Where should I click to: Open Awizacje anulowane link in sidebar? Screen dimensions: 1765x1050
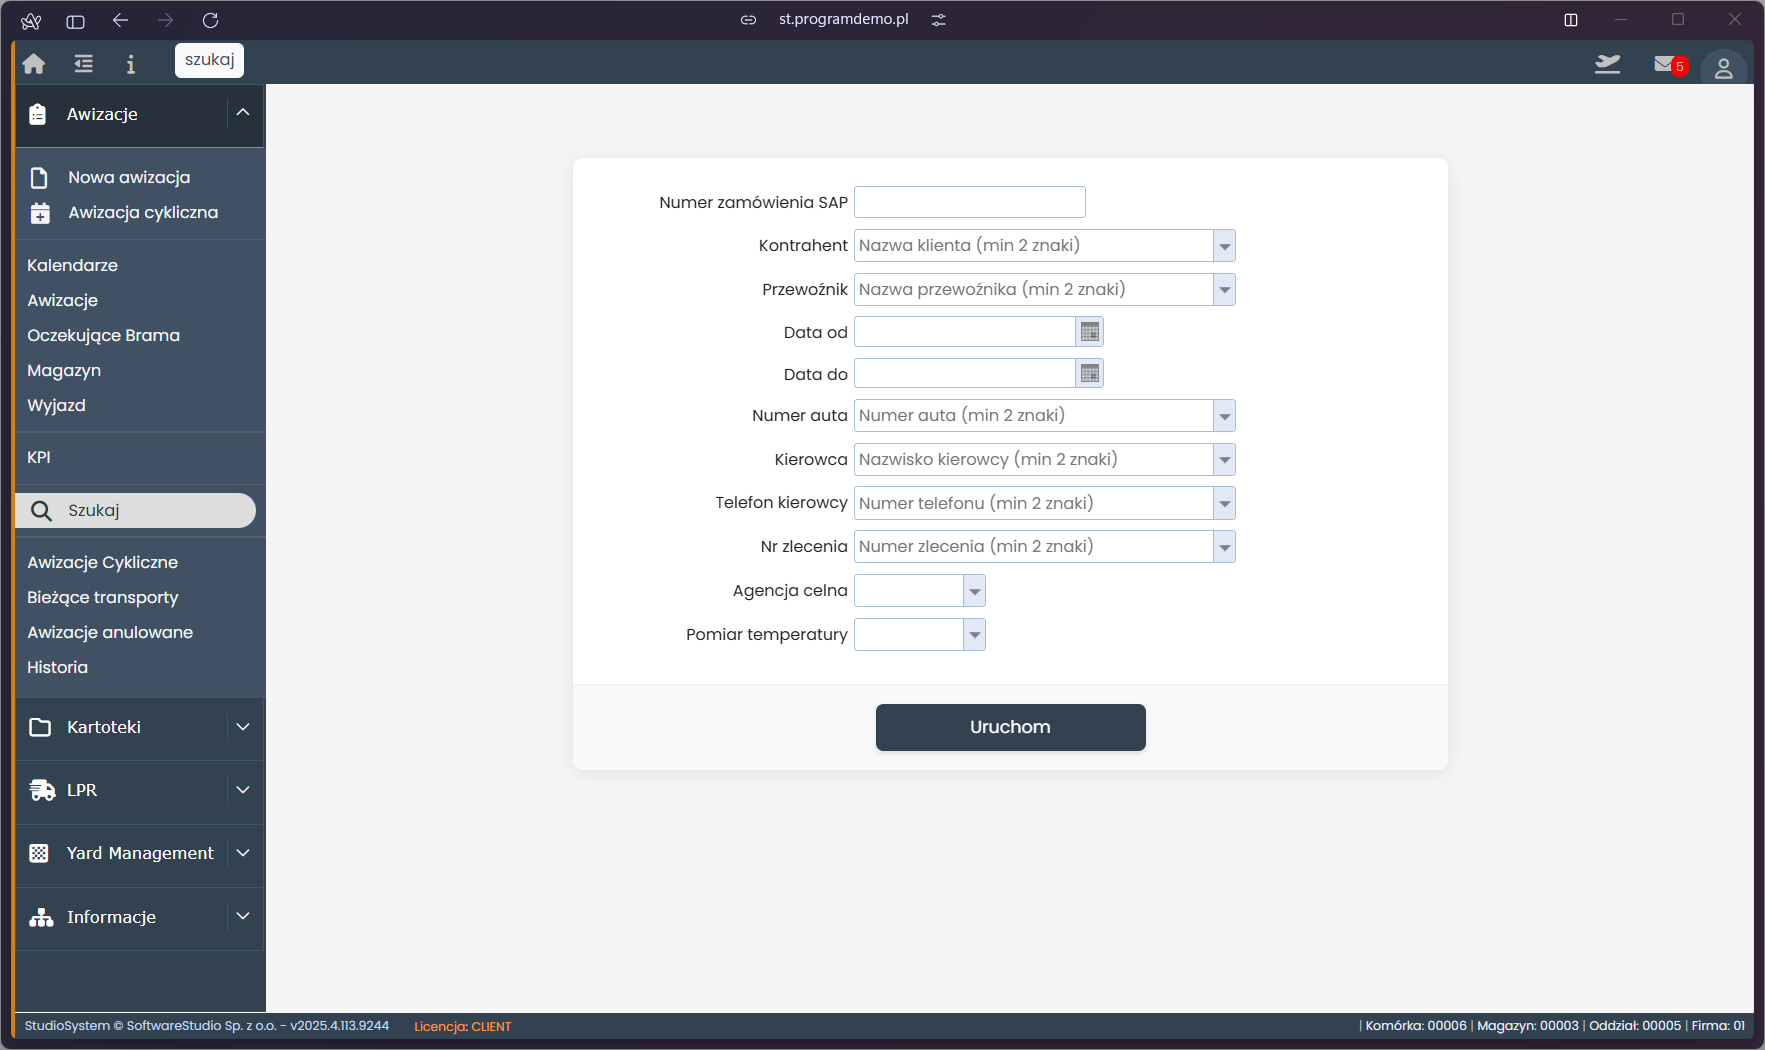(x=110, y=632)
